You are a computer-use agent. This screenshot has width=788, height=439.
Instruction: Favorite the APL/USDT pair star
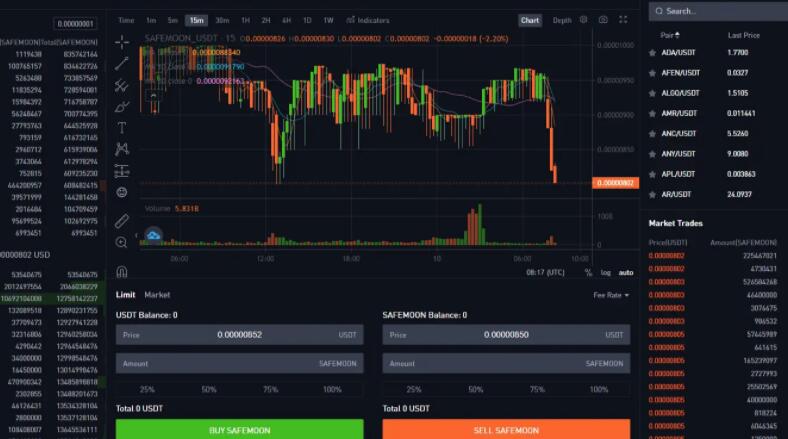click(x=652, y=175)
